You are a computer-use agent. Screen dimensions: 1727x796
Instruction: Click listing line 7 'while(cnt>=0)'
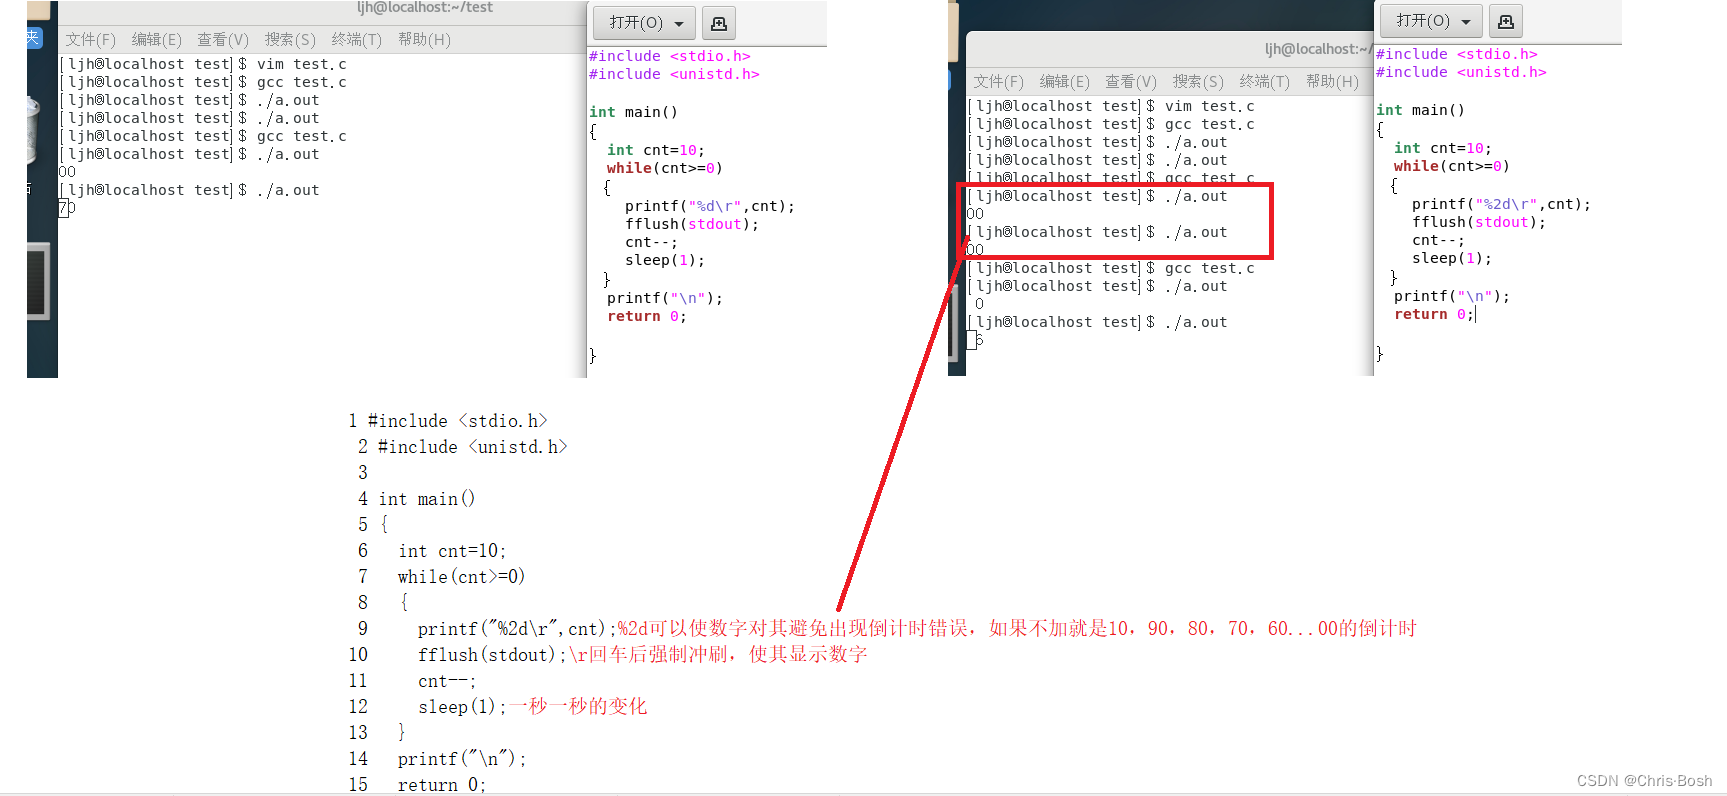(x=461, y=577)
